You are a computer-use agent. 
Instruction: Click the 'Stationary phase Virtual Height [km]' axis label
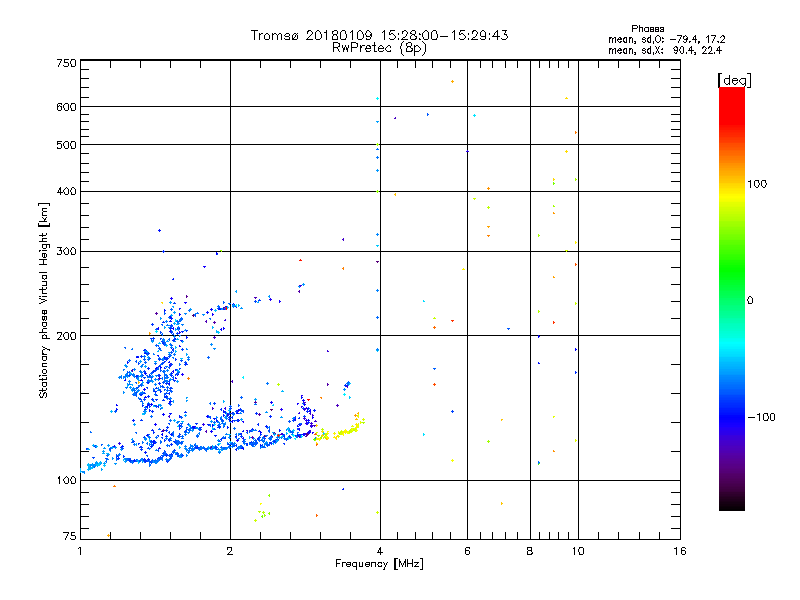44,301
